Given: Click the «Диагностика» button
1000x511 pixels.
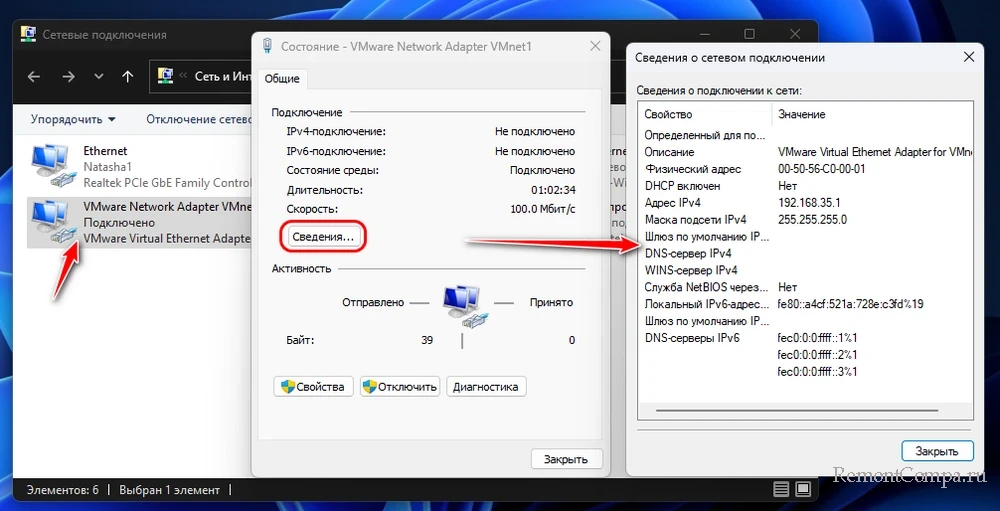Looking at the screenshot, I should coord(487,387).
